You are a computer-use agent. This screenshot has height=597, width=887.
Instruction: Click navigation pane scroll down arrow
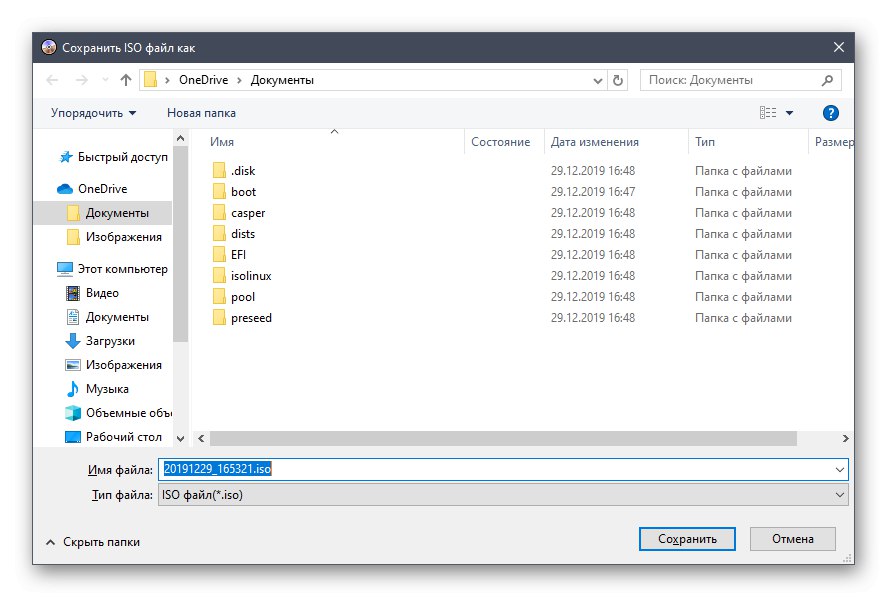click(180, 439)
